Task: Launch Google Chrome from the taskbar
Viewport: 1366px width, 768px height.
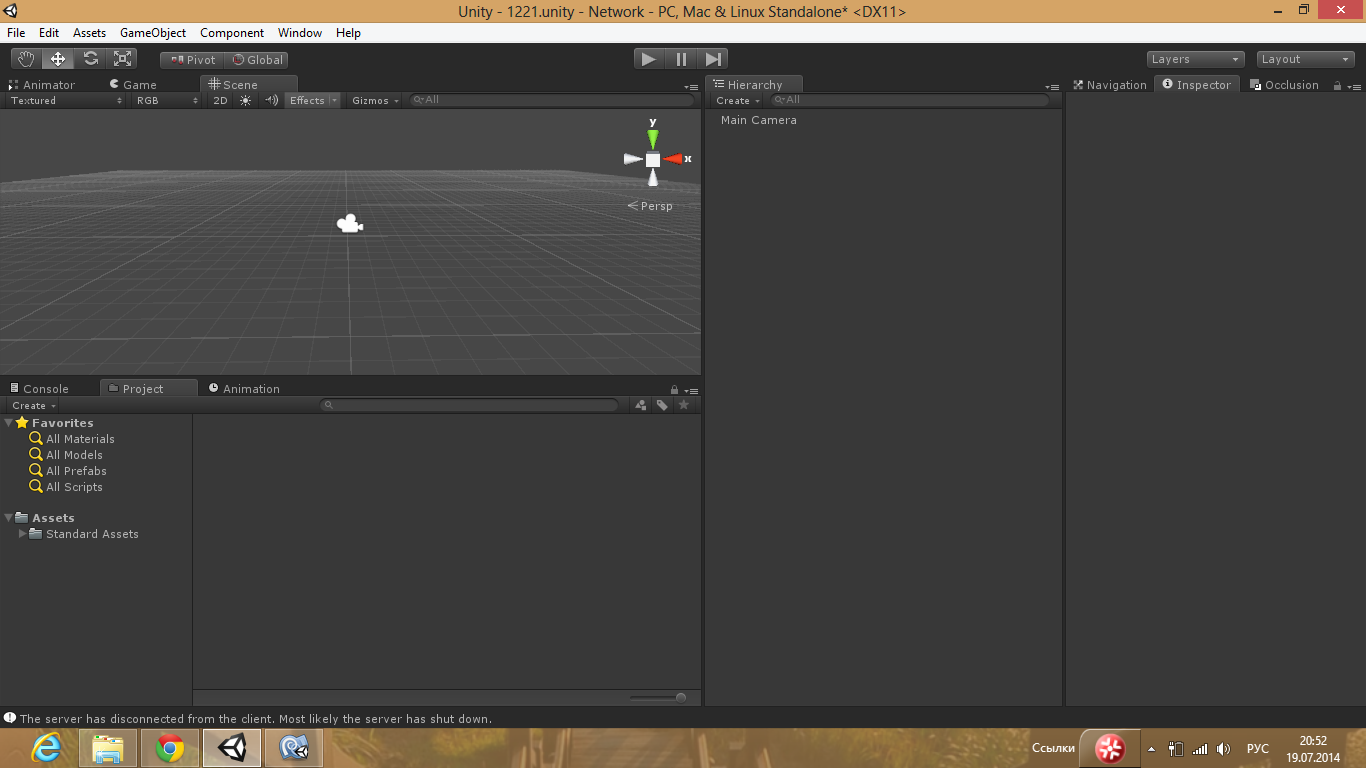Action: click(170, 748)
